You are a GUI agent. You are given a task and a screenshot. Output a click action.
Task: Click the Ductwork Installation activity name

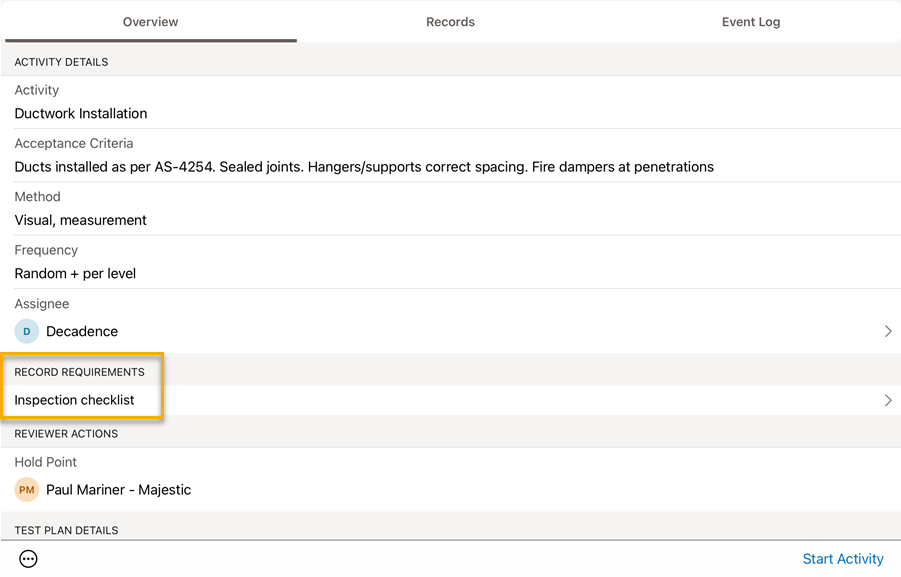(x=81, y=114)
